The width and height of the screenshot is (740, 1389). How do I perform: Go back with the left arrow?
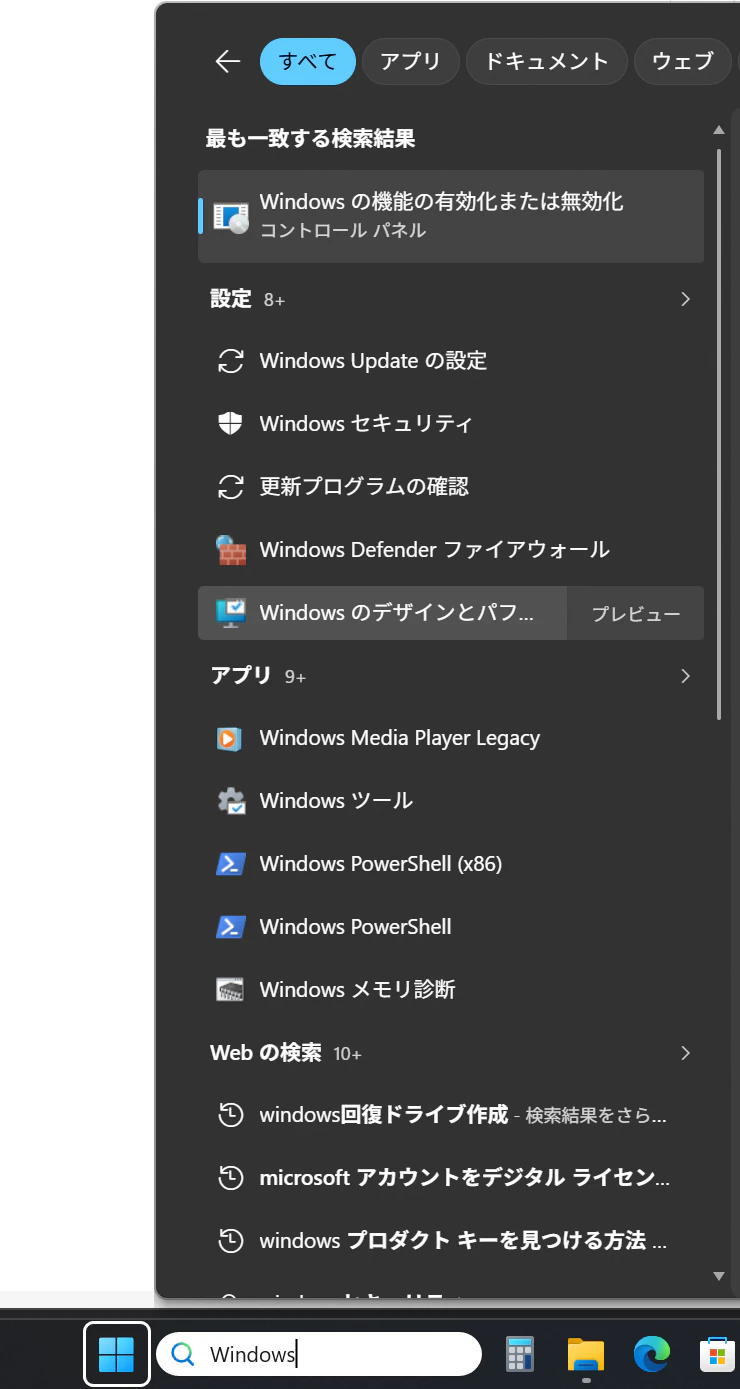pos(228,61)
